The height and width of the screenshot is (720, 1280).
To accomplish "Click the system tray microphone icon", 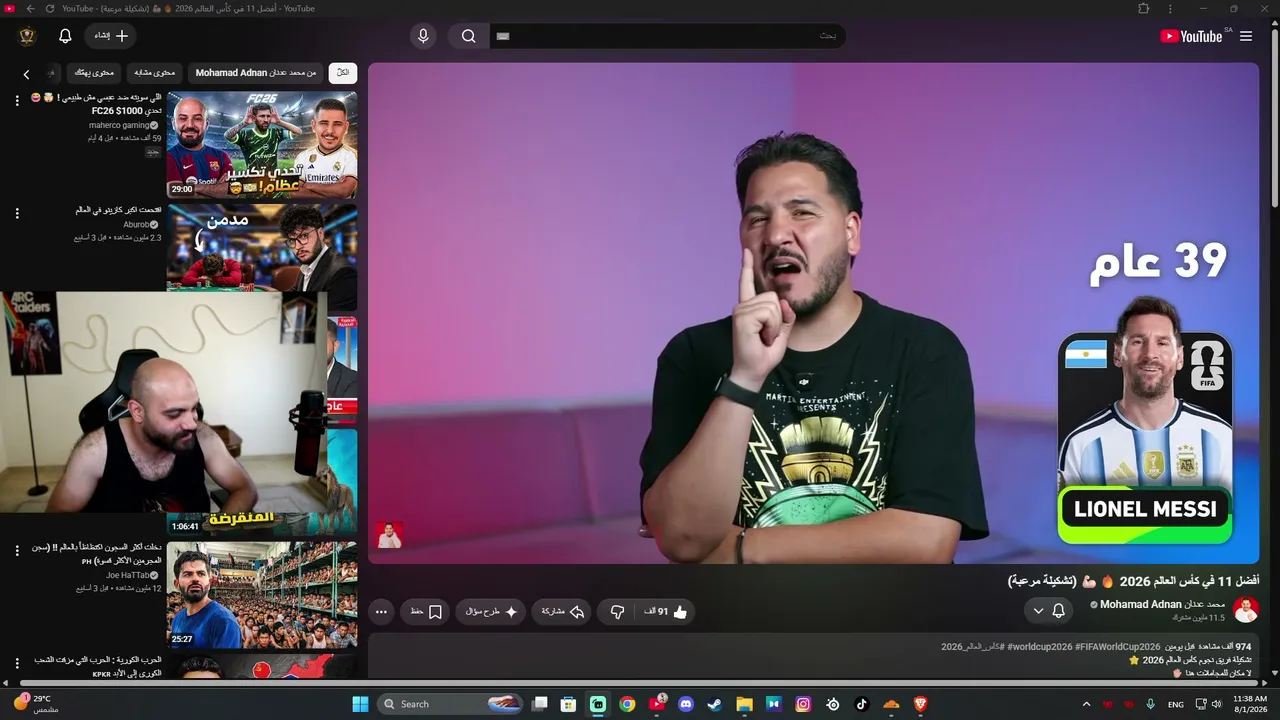I will (x=1151, y=704).
